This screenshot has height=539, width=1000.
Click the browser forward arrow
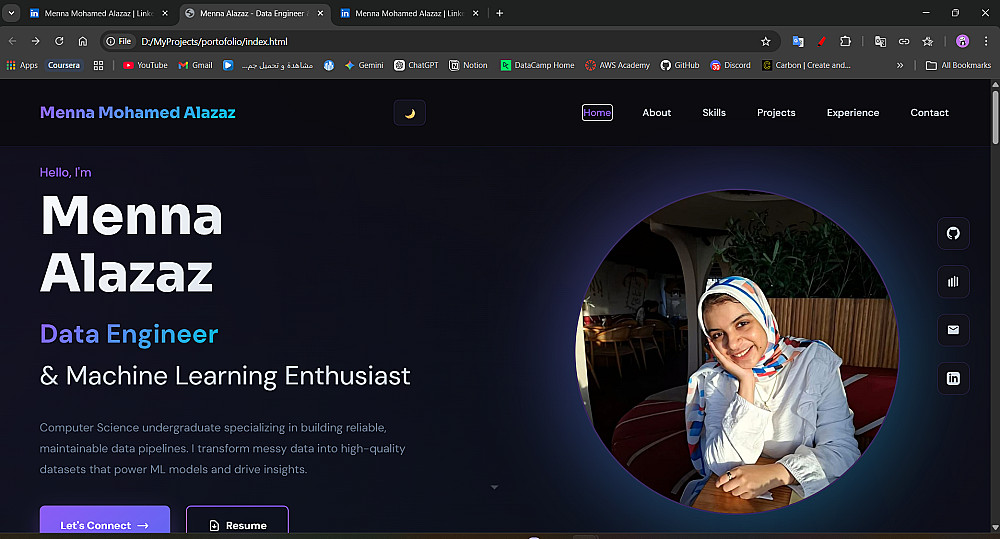(36, 41)
